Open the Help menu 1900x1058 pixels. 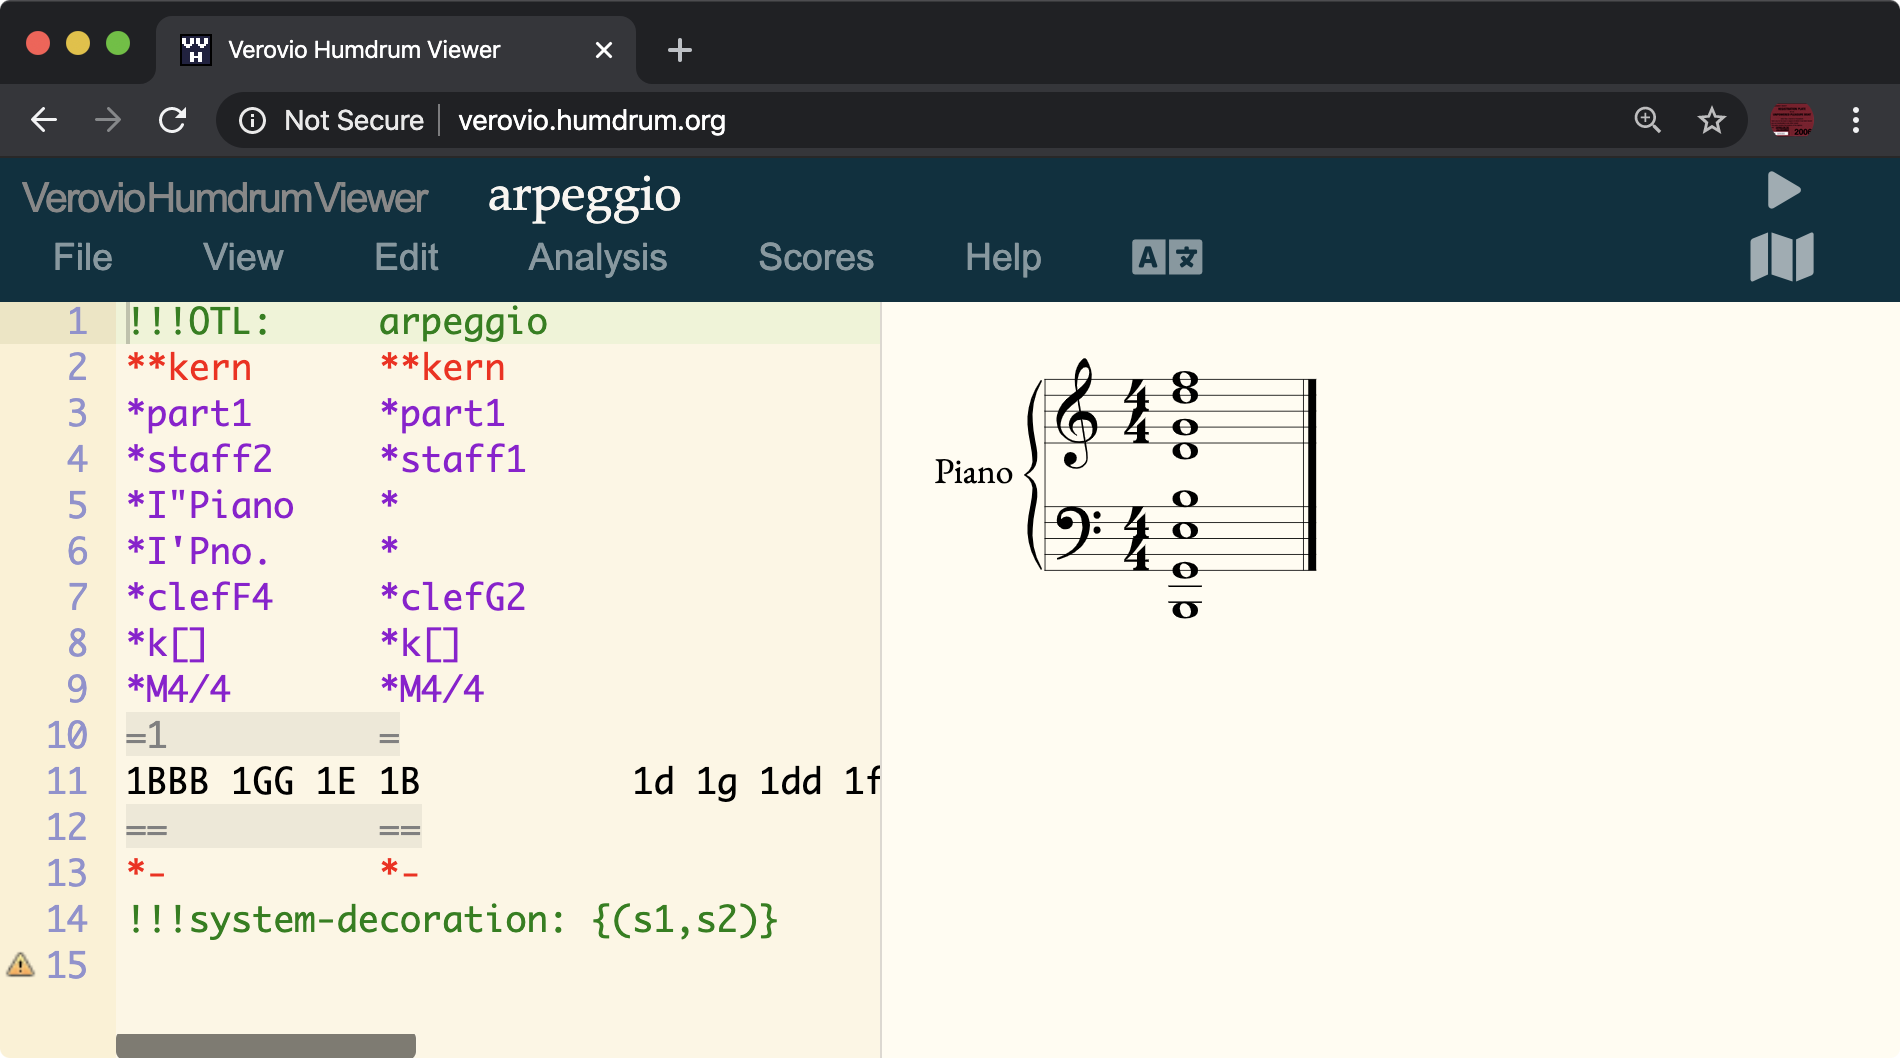coord(1003,257)
